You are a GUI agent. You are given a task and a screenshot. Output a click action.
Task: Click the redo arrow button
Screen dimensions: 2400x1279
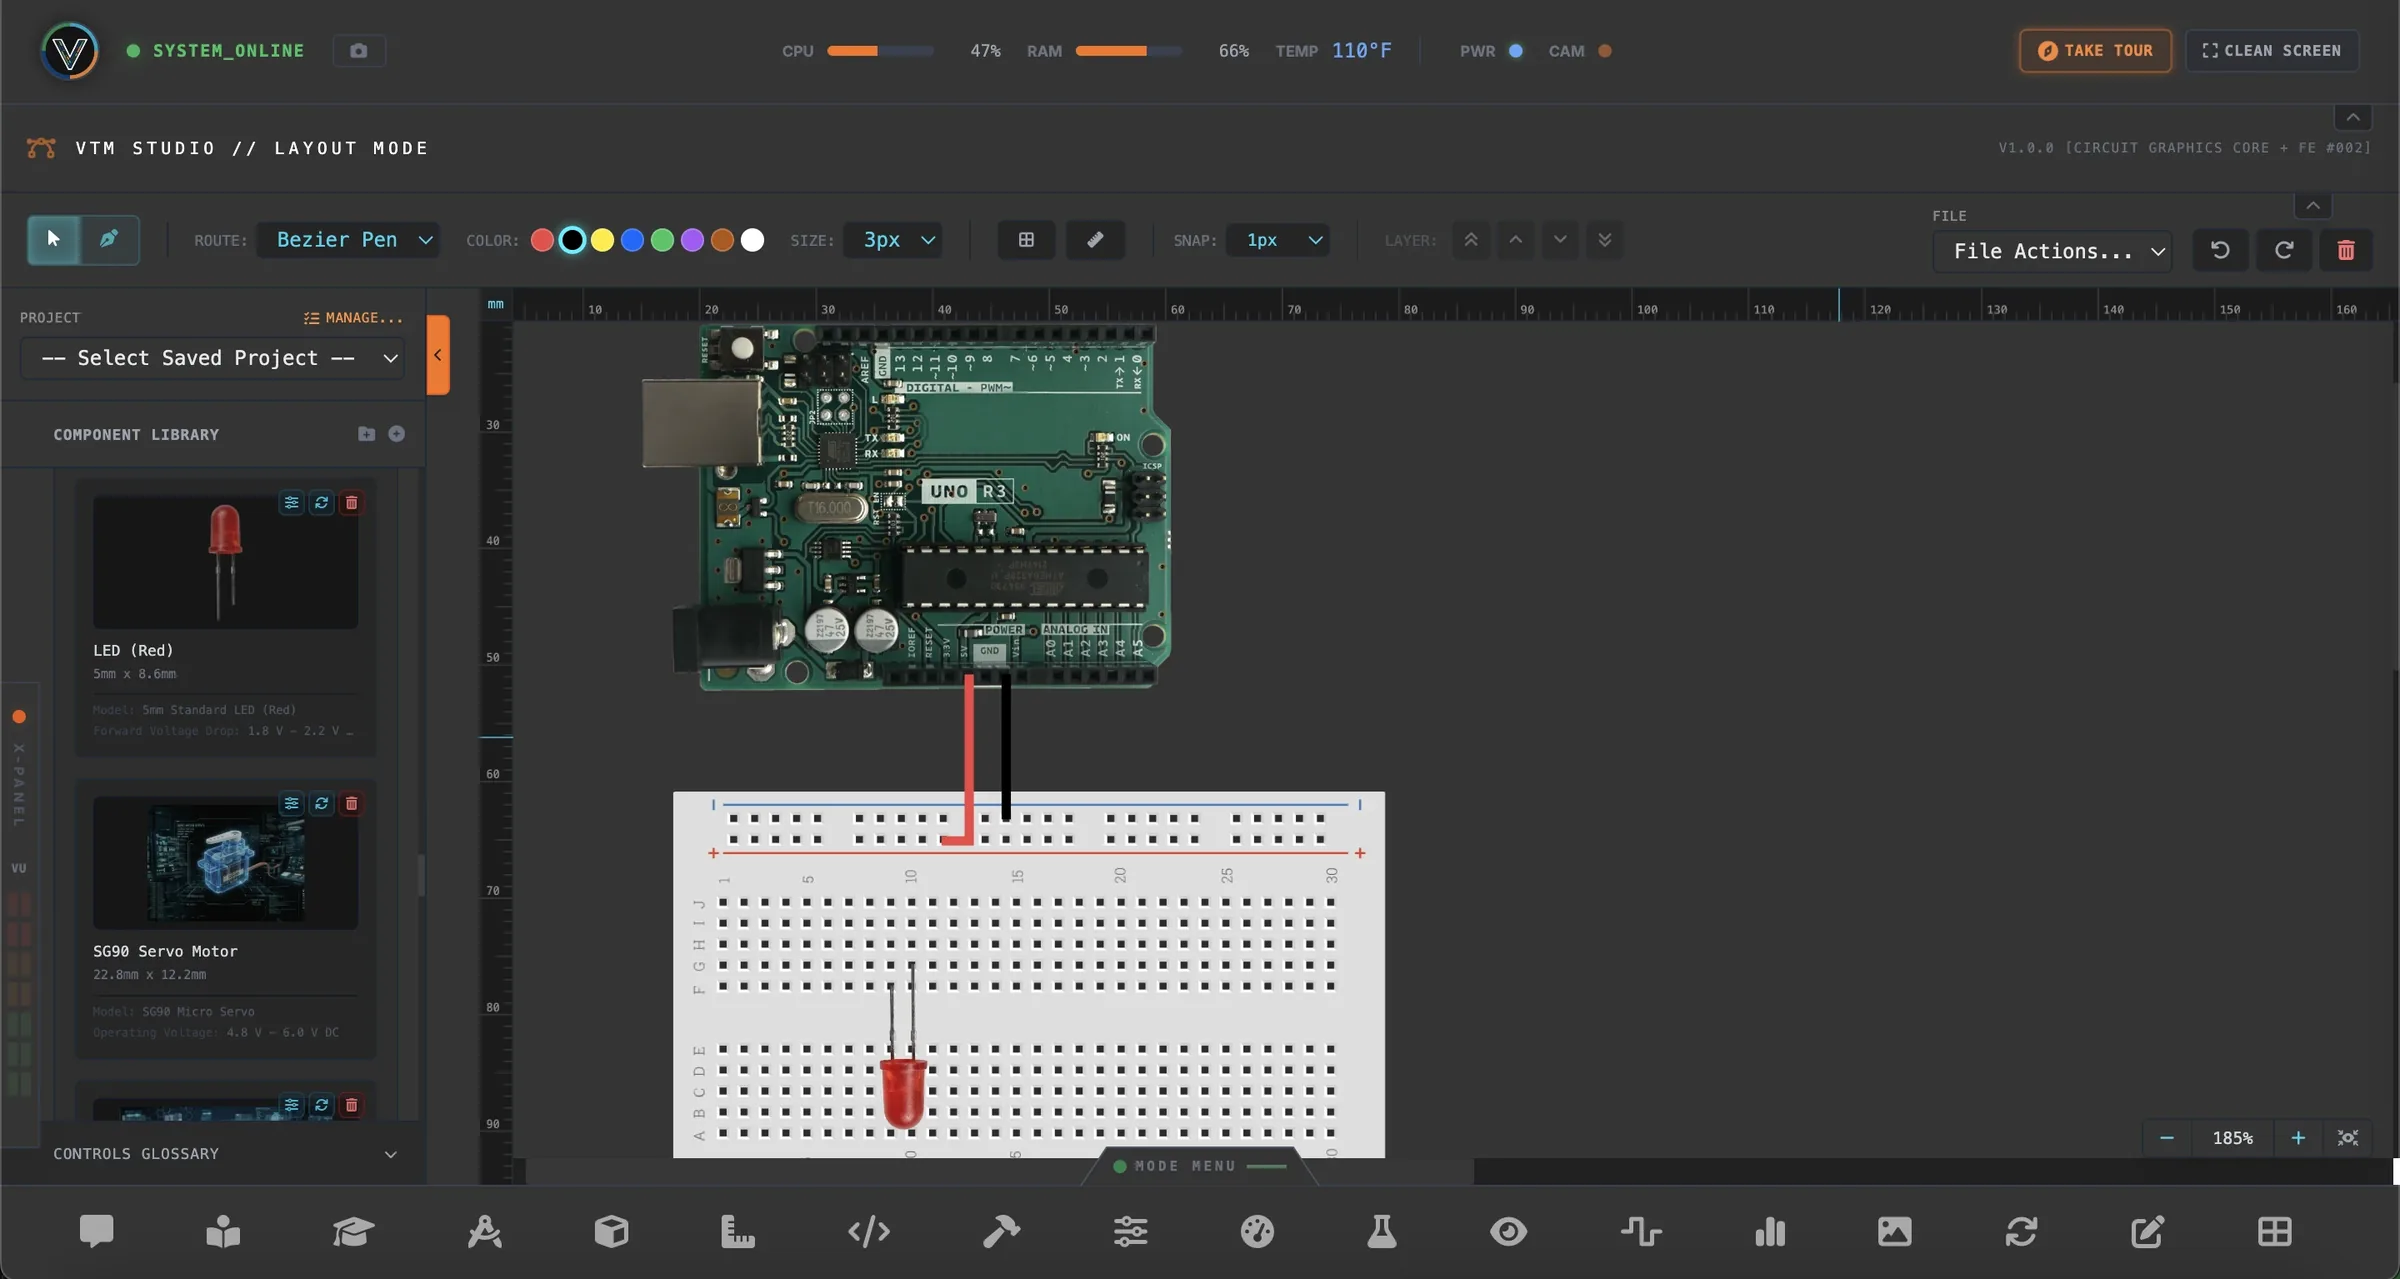point(2284,250)
